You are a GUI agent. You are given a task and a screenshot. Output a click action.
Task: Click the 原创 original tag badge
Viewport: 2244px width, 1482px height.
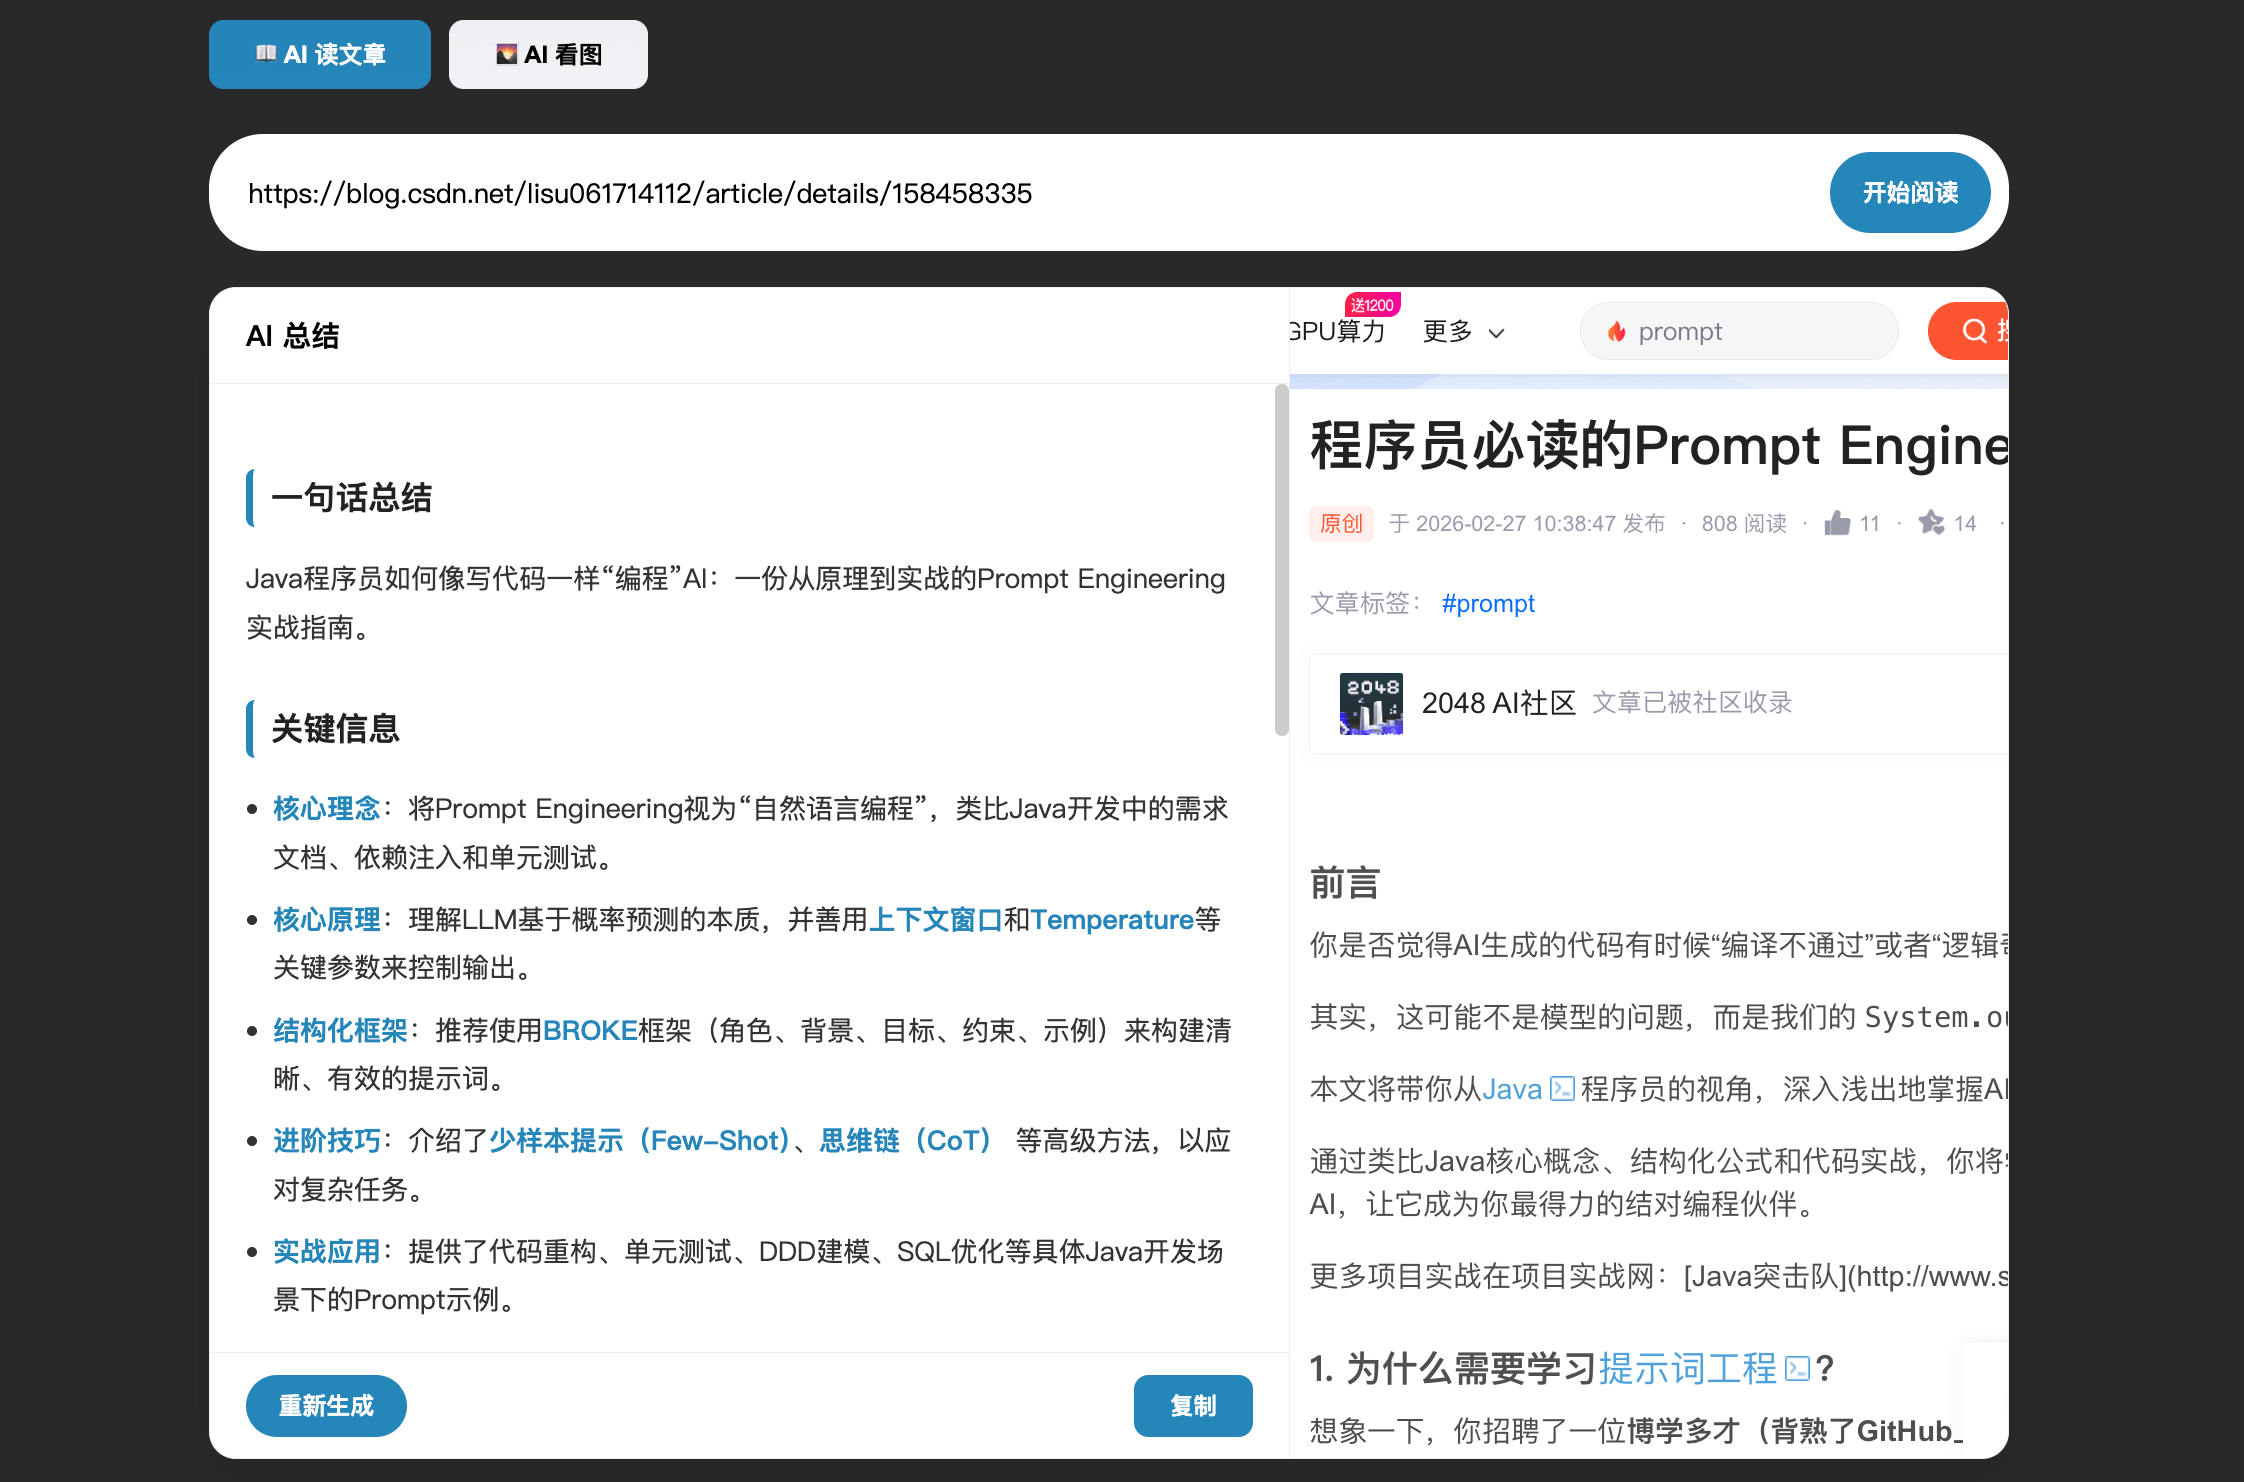tap(1341, 523)
